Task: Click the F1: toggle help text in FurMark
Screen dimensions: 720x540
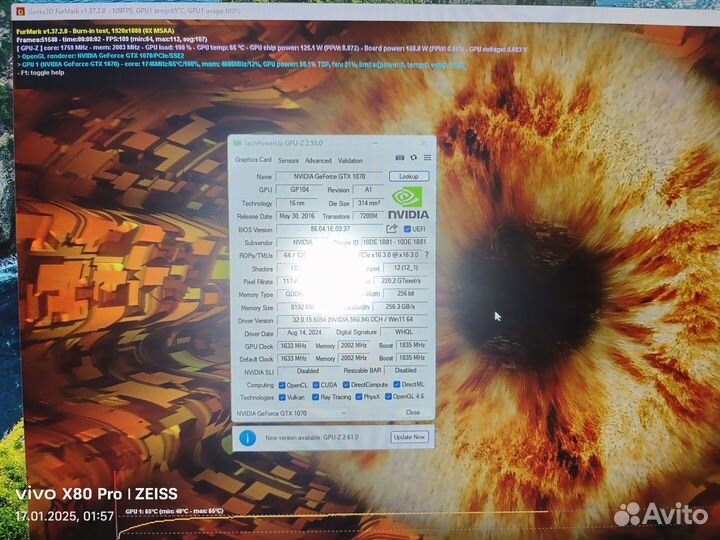Action: tap(41, 73)
